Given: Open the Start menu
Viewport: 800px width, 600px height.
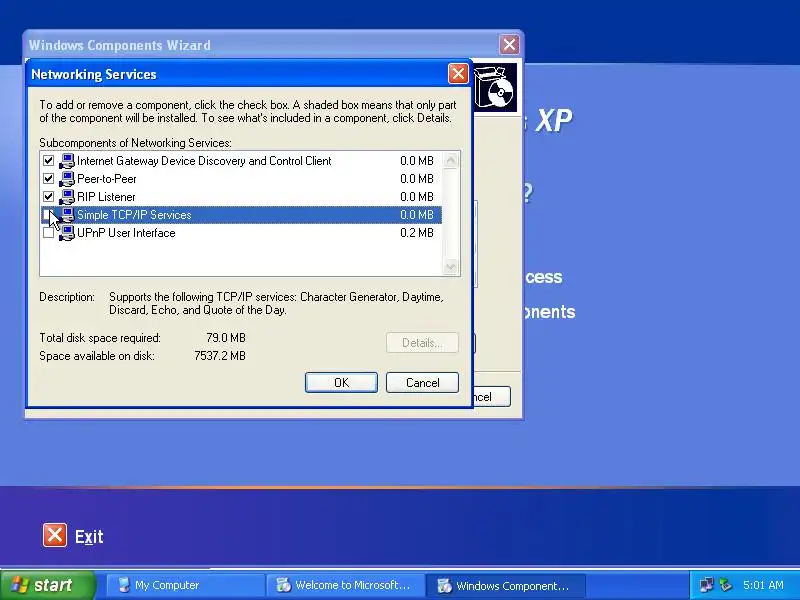Looking at the screenshot, I should click(48, 585).
